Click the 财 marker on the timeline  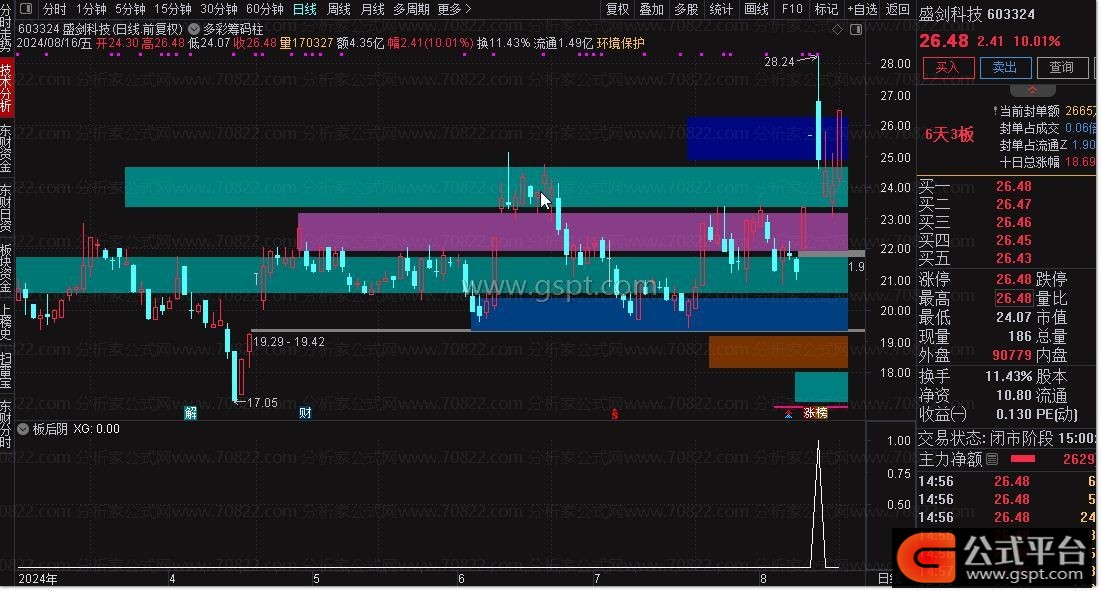coord(305,413)
